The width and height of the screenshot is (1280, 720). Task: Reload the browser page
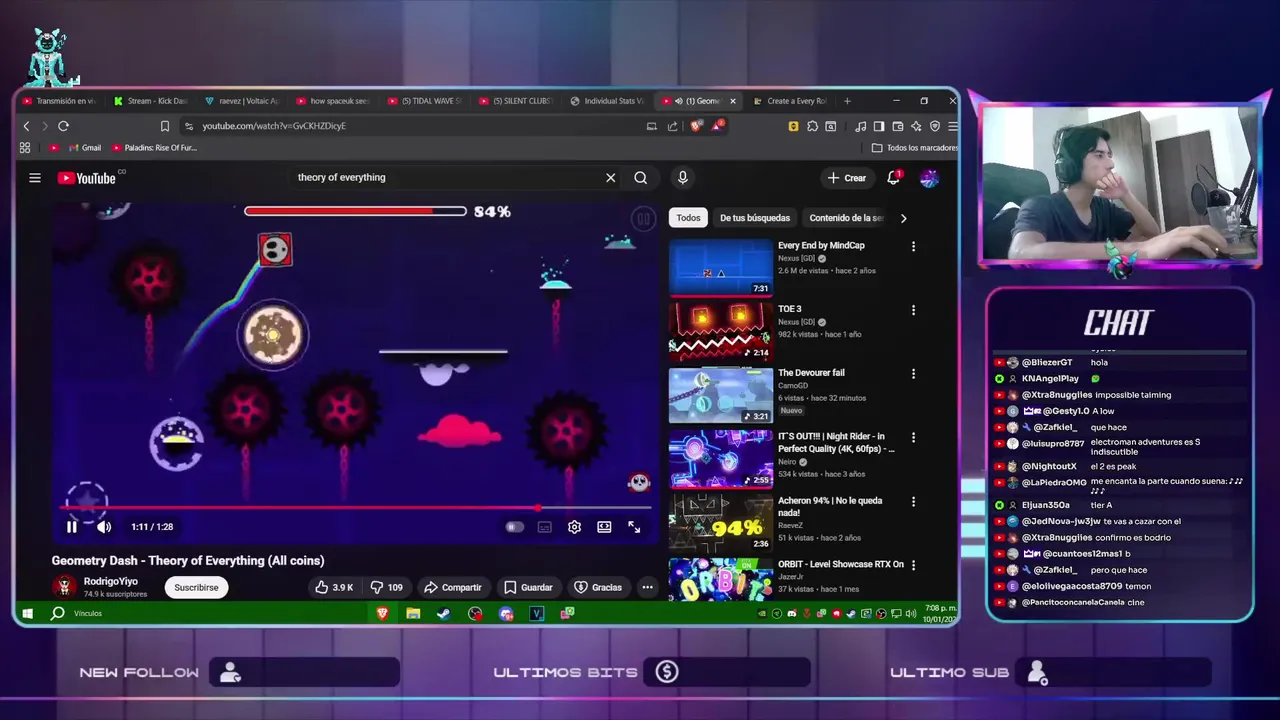[x=63, y=126]
